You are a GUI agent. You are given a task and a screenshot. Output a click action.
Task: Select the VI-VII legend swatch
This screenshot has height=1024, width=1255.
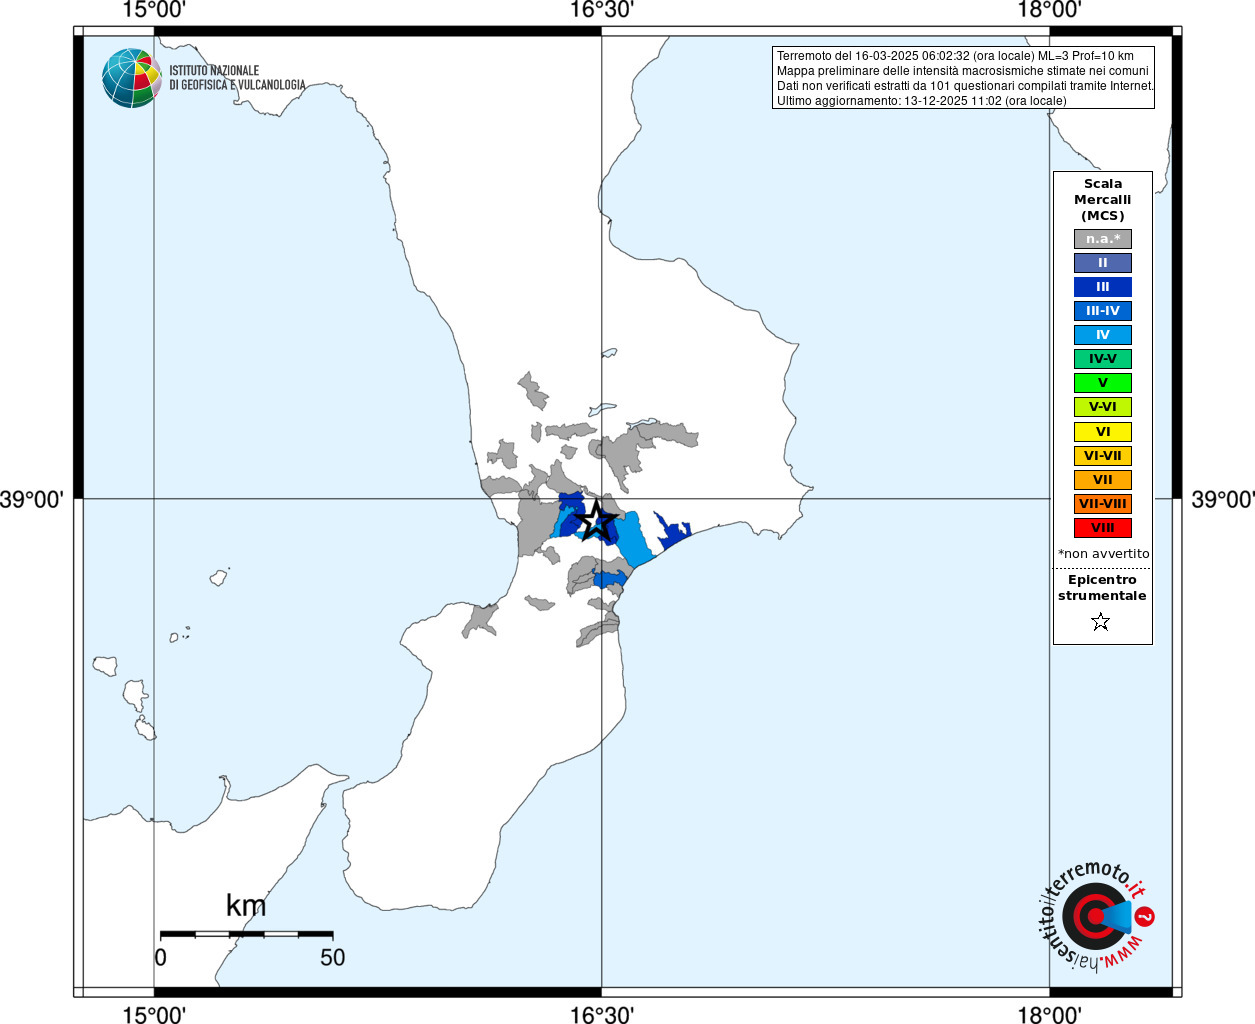pyautogui.click(x=1103, y=456)
